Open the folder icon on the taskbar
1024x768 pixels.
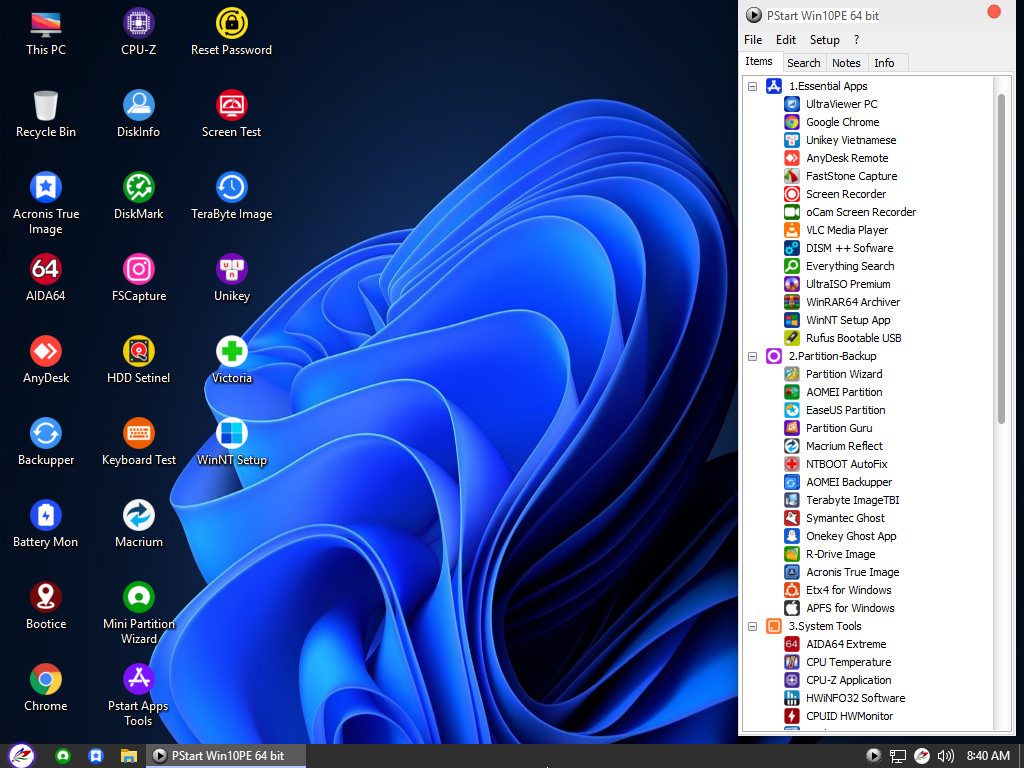pyautogui.click(x=129, y=756)
